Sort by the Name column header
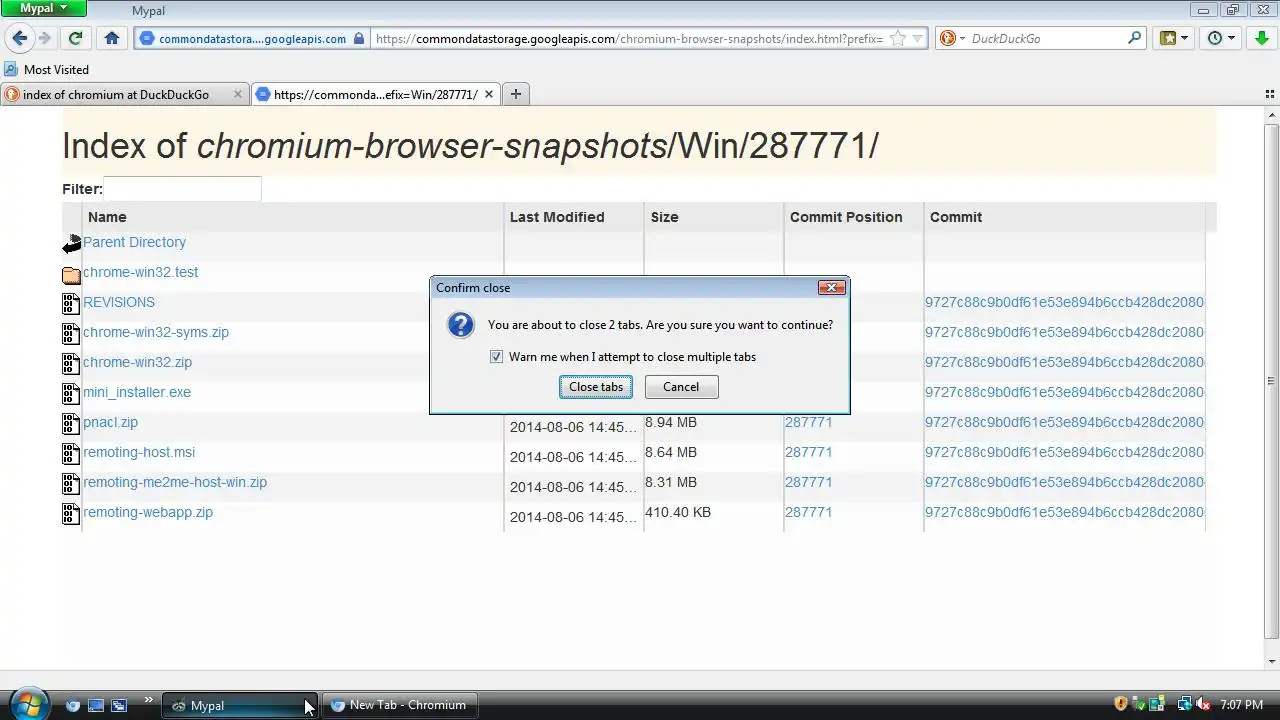Image resolution: width=1280 pixels, height=720 pixels. click(x=107, y=217)
